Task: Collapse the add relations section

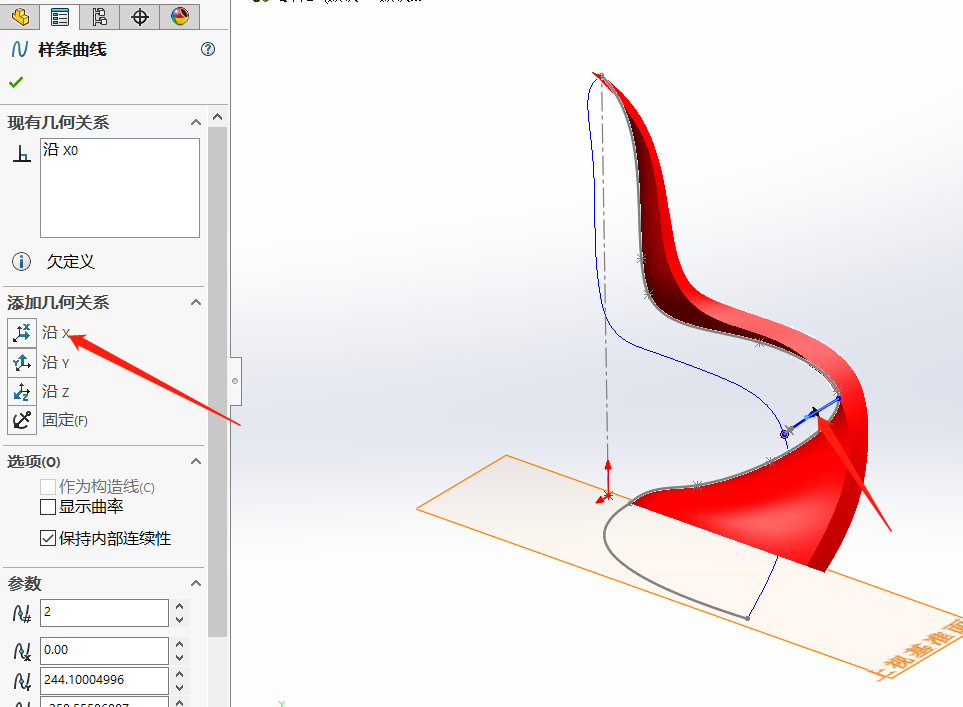Action: coord(196,302)
